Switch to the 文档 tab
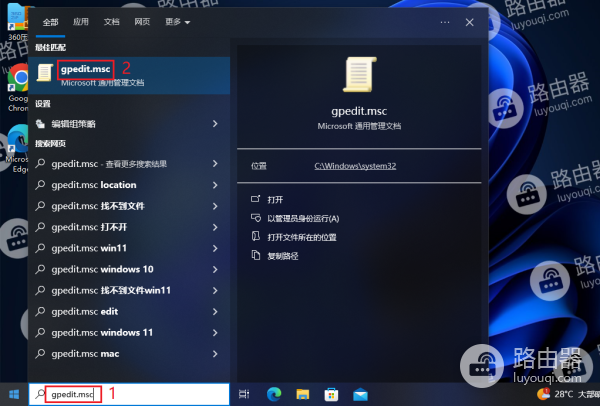 pyautogui.click(x=111, y=22)
